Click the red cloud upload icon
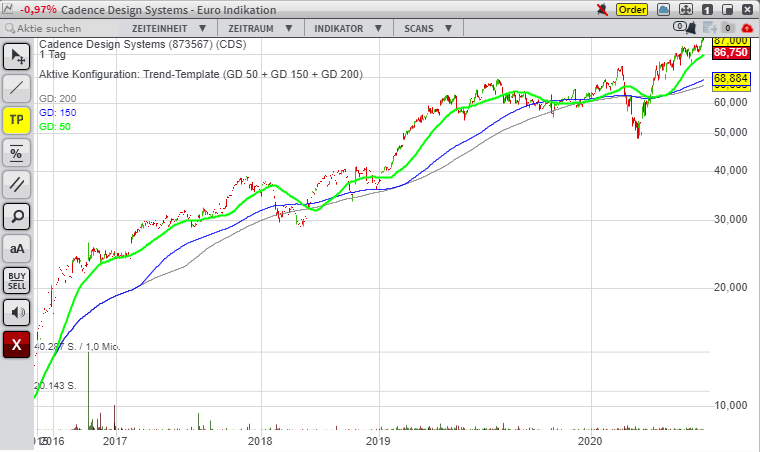 coord(747,28)
